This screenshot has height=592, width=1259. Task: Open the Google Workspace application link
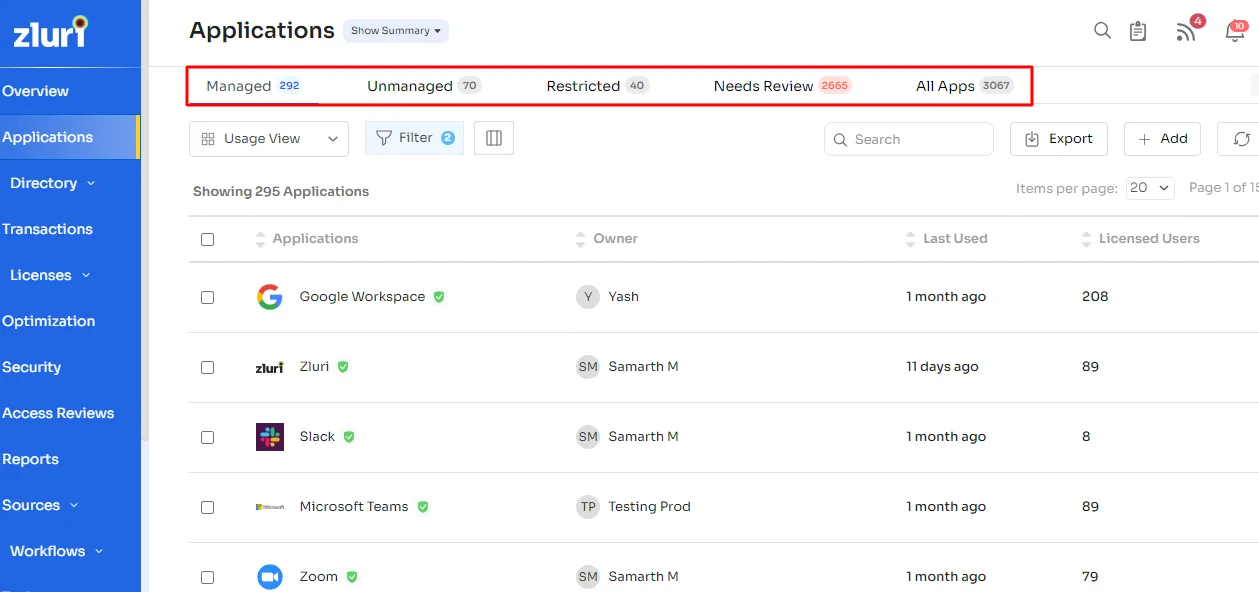coord(362,297)
